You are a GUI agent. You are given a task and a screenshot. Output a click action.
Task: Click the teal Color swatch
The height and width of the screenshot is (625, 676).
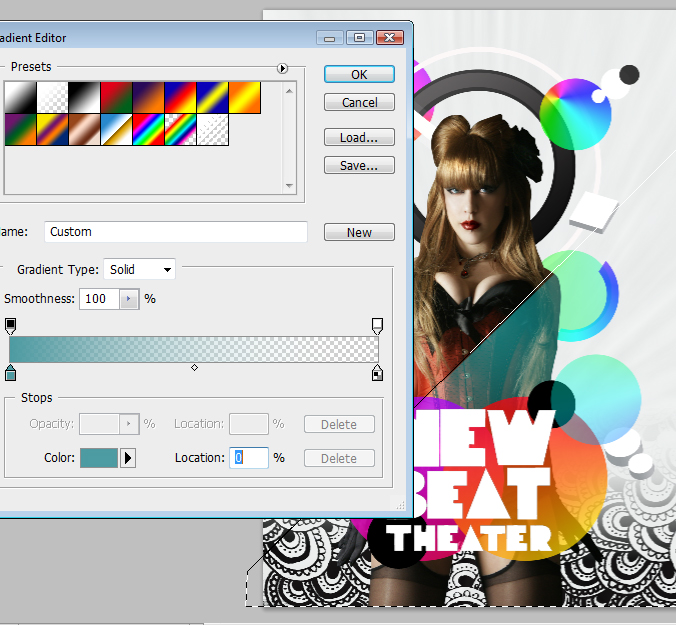[99, 458]
